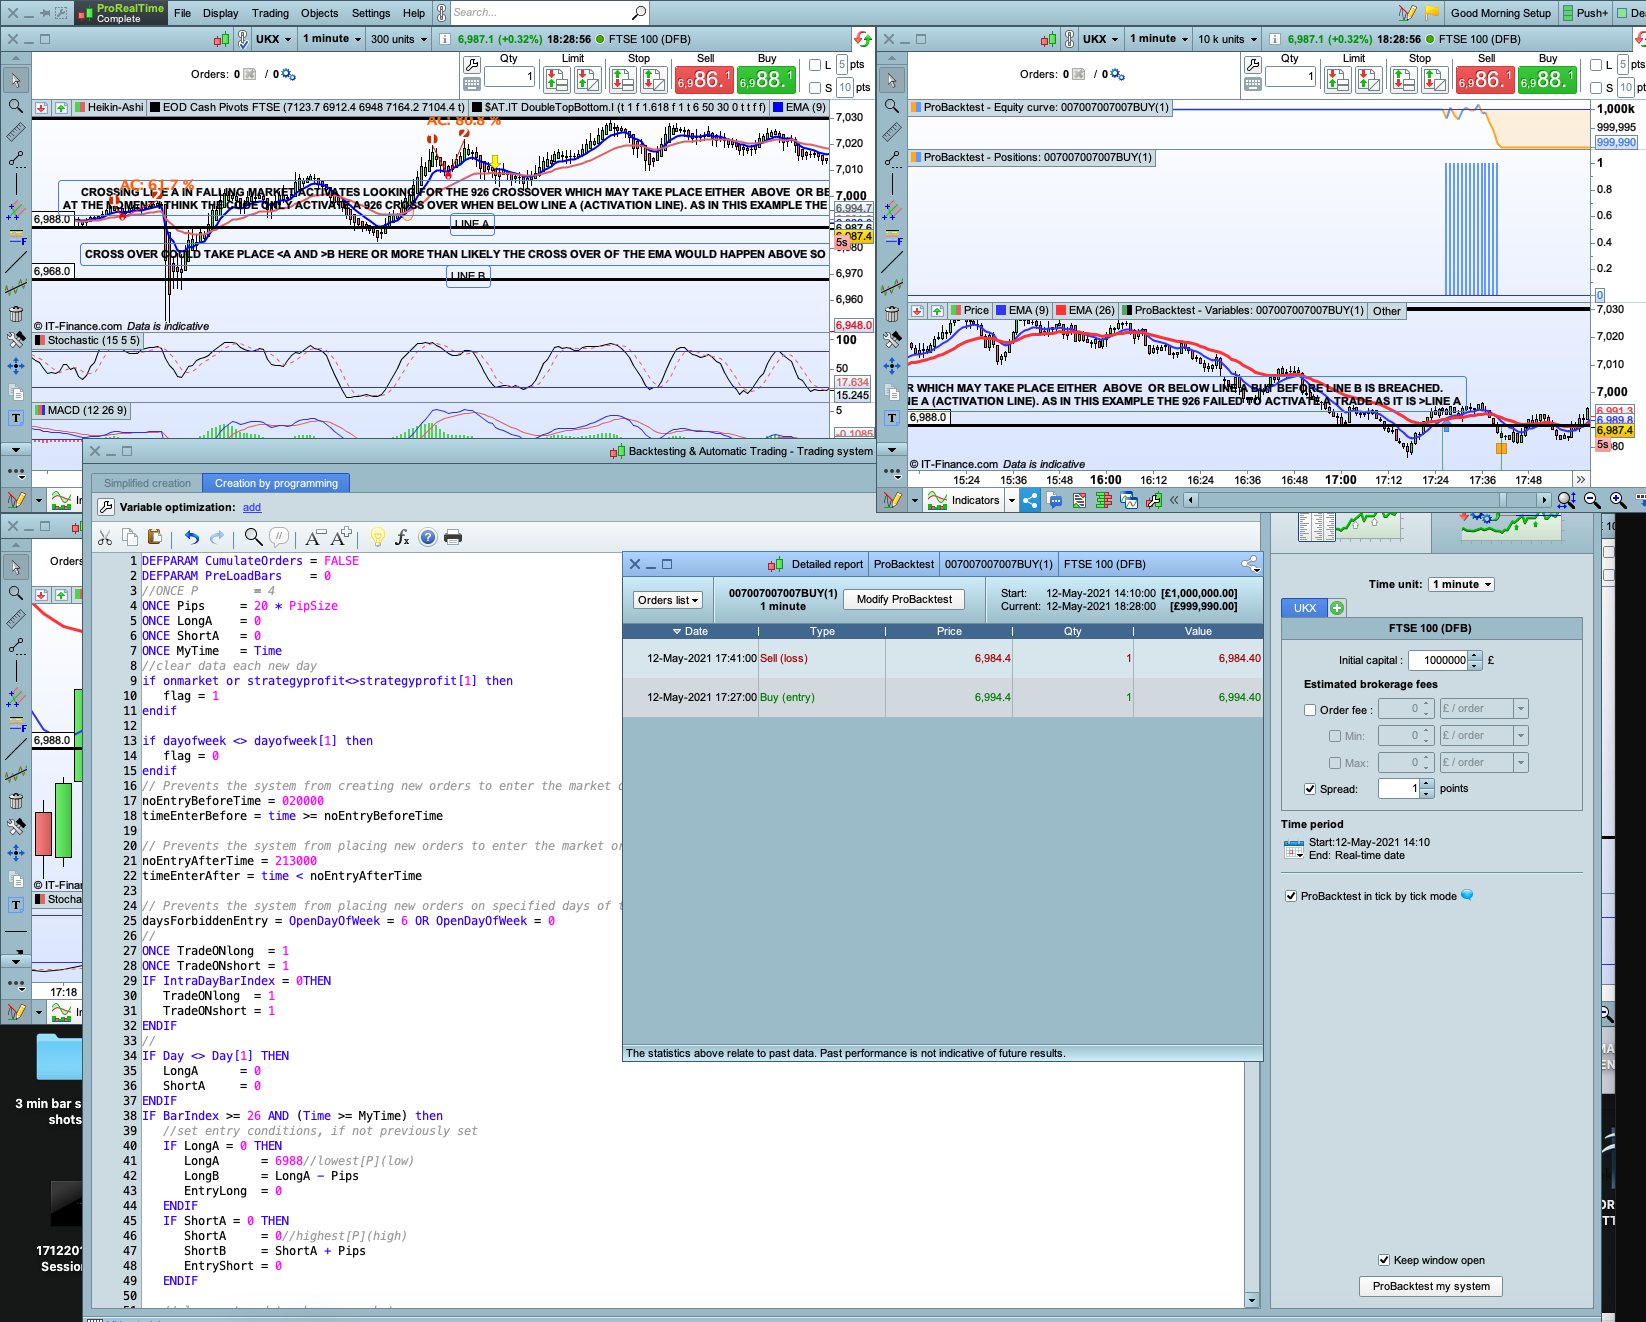Image resolution: width=1646 pixels, height=1322 pixels.
Task: Toggle ProBacktest in tick by tick mode
Action: click(1291, 896)
